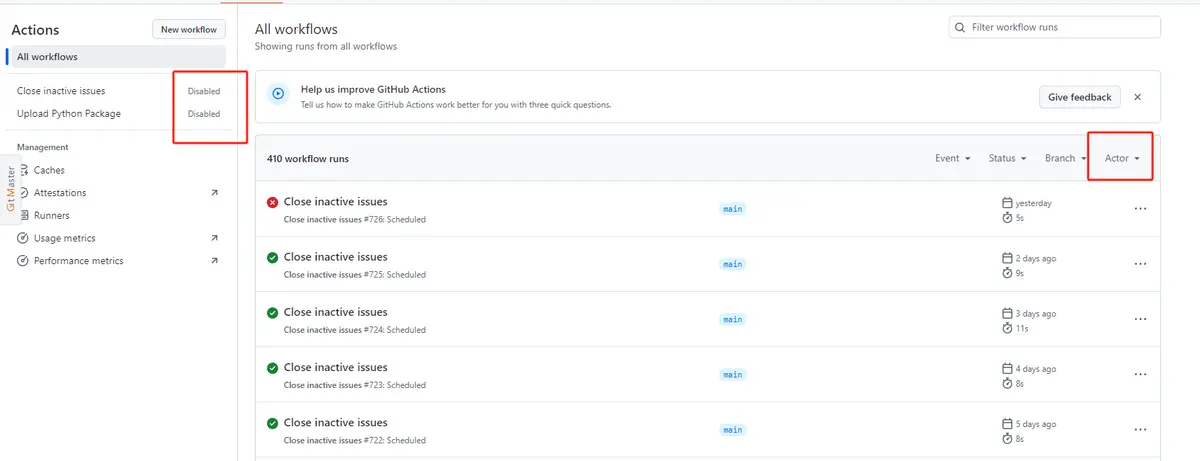Expand the Actor filter dropdown
The width and height of the screenshot is (1200, 461).
pyautogui.click(x=1122, y=158)
